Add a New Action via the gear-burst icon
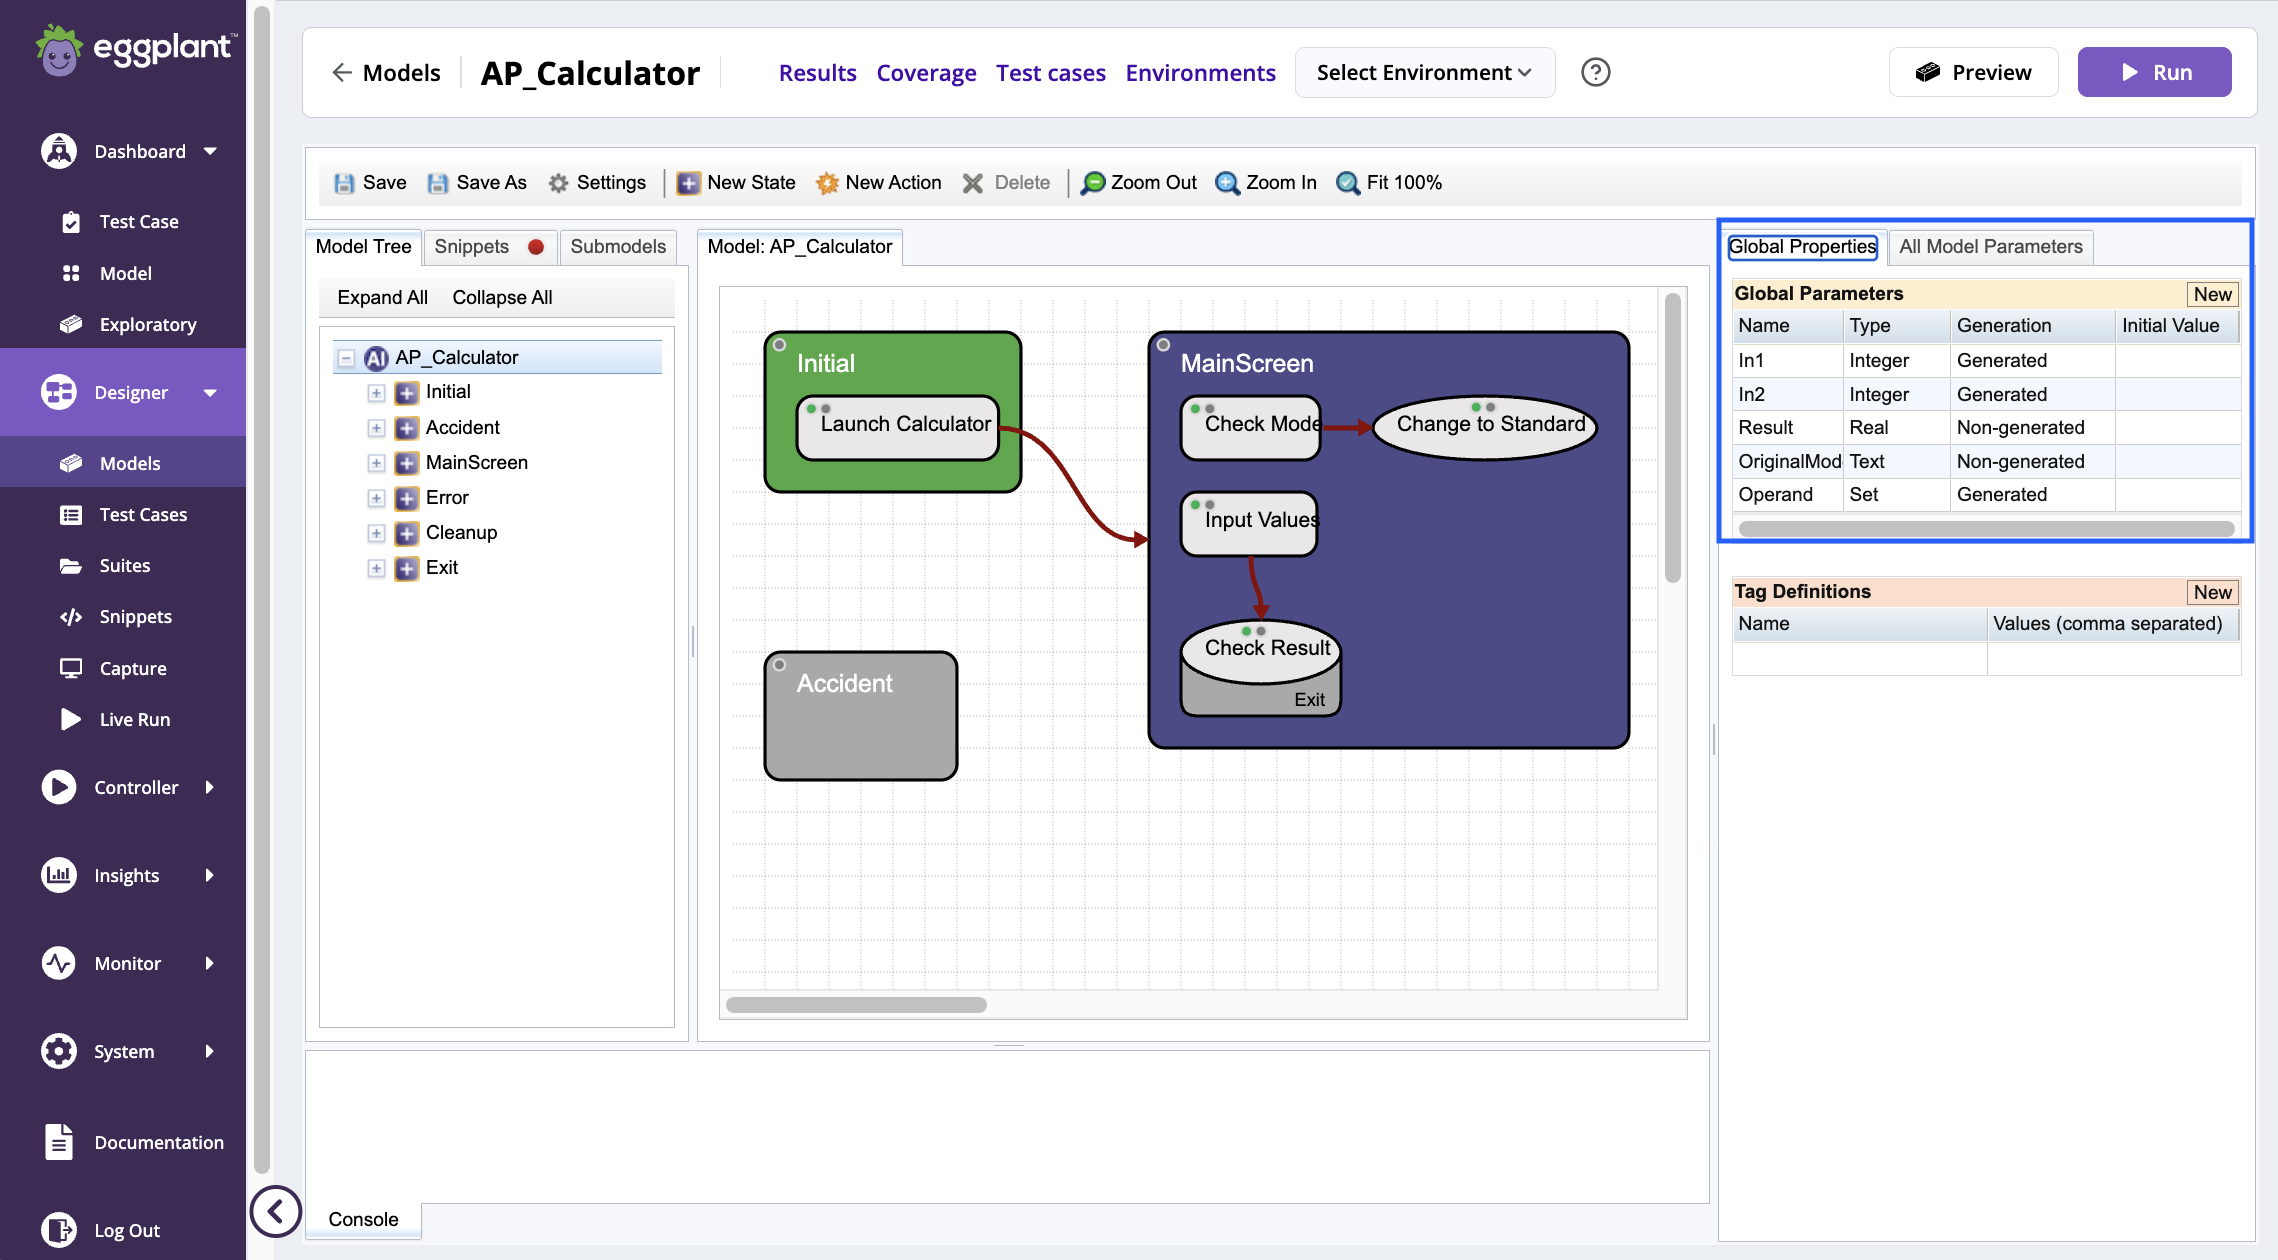2278x1260 pixels. tap(827, 183)
